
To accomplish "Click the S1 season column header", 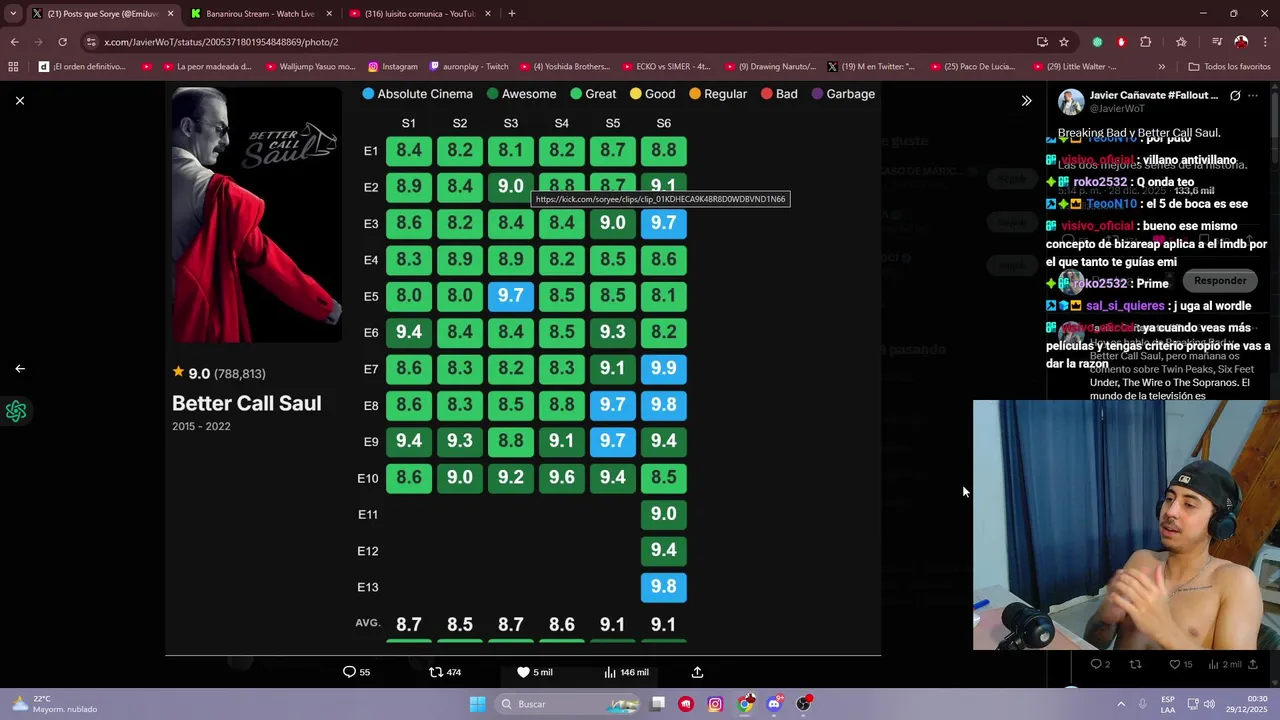I will (x=409, y=123).
